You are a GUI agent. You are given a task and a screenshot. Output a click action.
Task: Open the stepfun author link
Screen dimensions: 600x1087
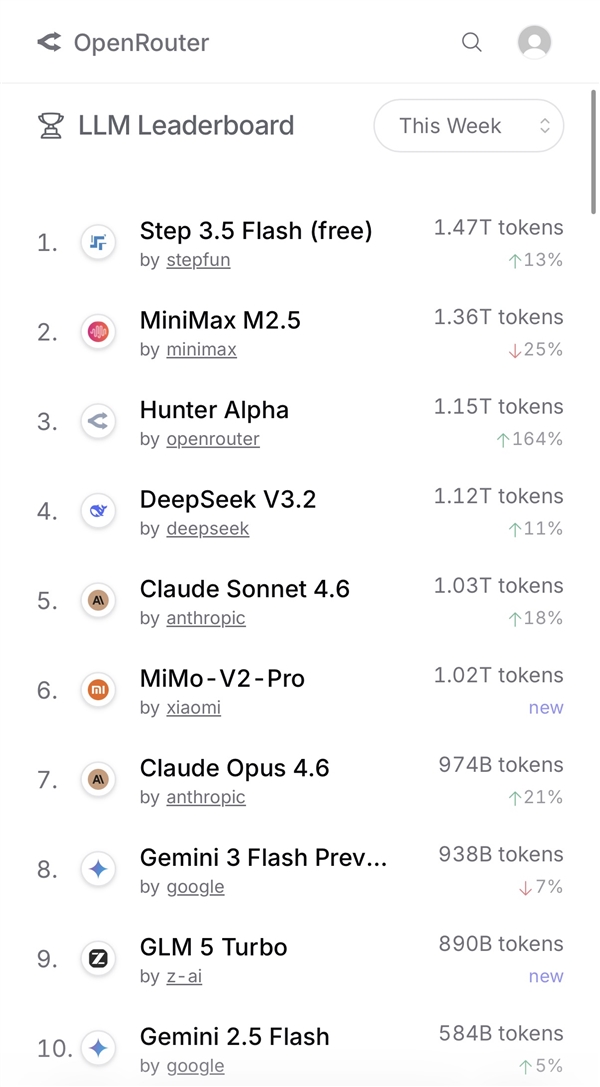coord(196,260)
